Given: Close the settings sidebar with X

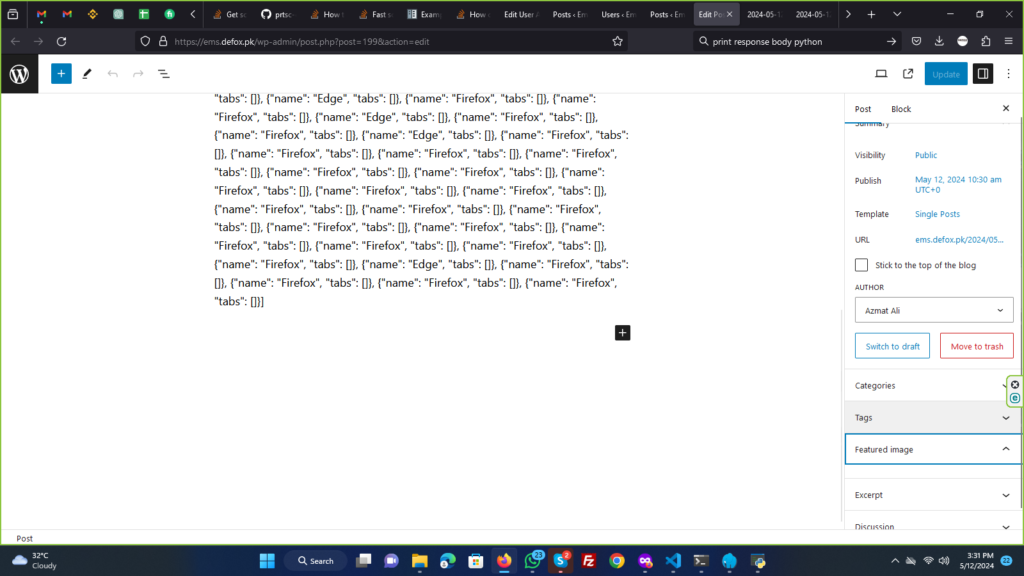Looking at the screenshot, I should click(x=1006, y=108).
